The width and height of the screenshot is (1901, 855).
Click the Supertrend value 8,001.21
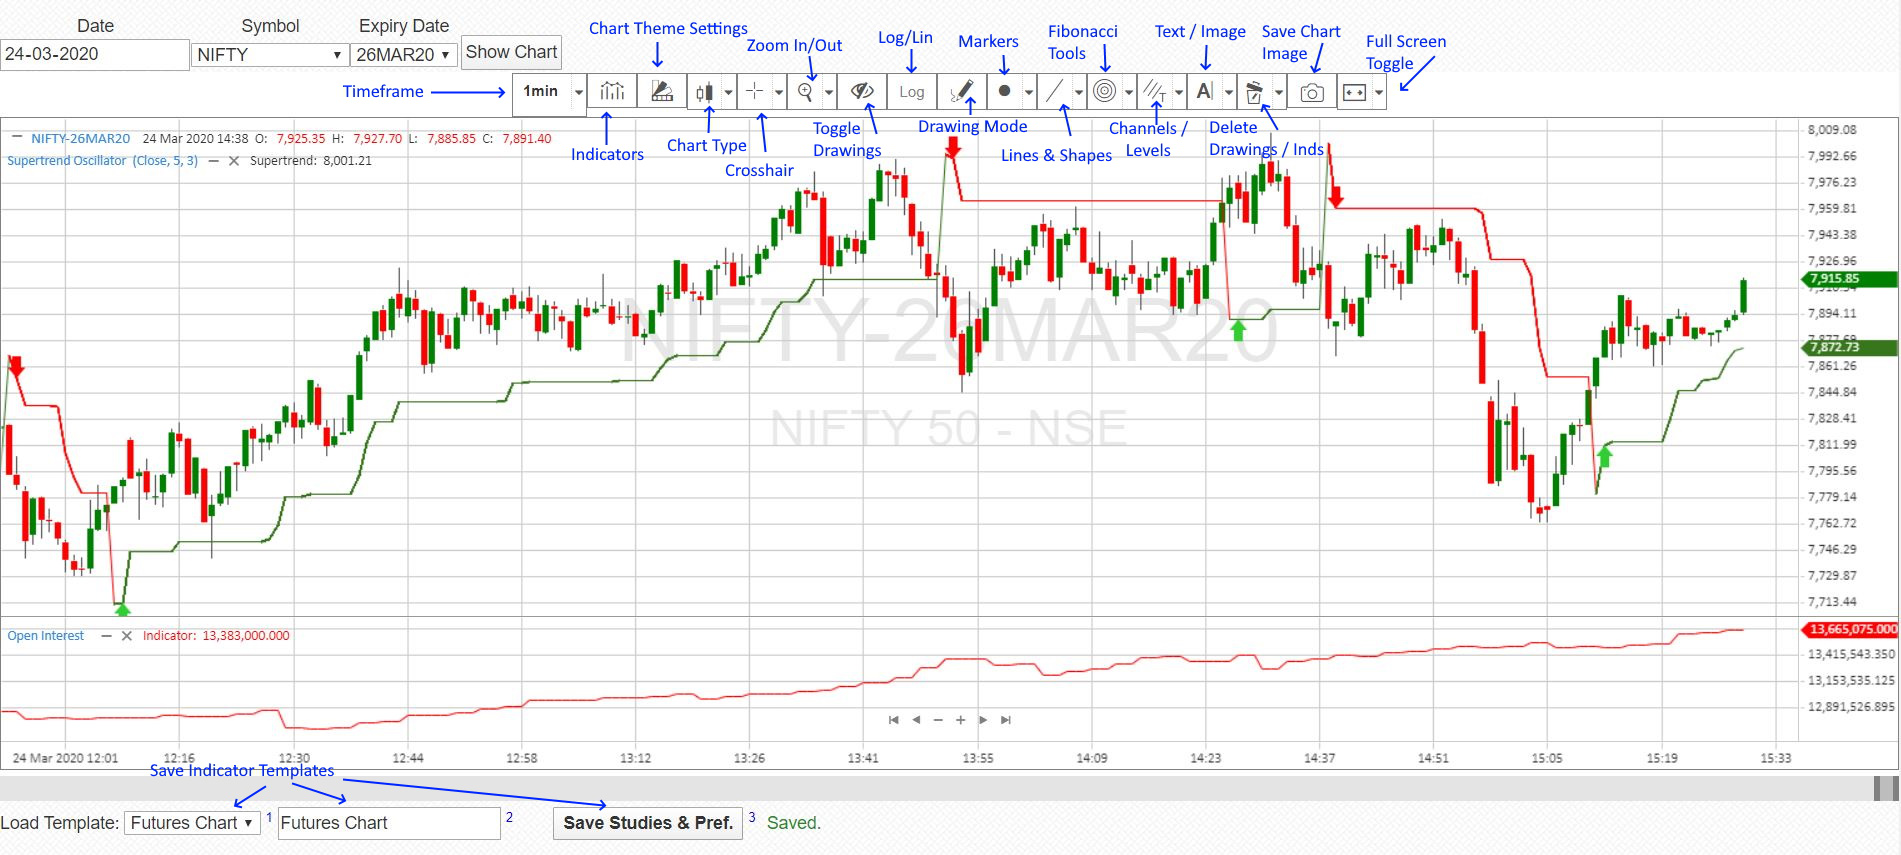pyautogui.click(x=347, y=161)
